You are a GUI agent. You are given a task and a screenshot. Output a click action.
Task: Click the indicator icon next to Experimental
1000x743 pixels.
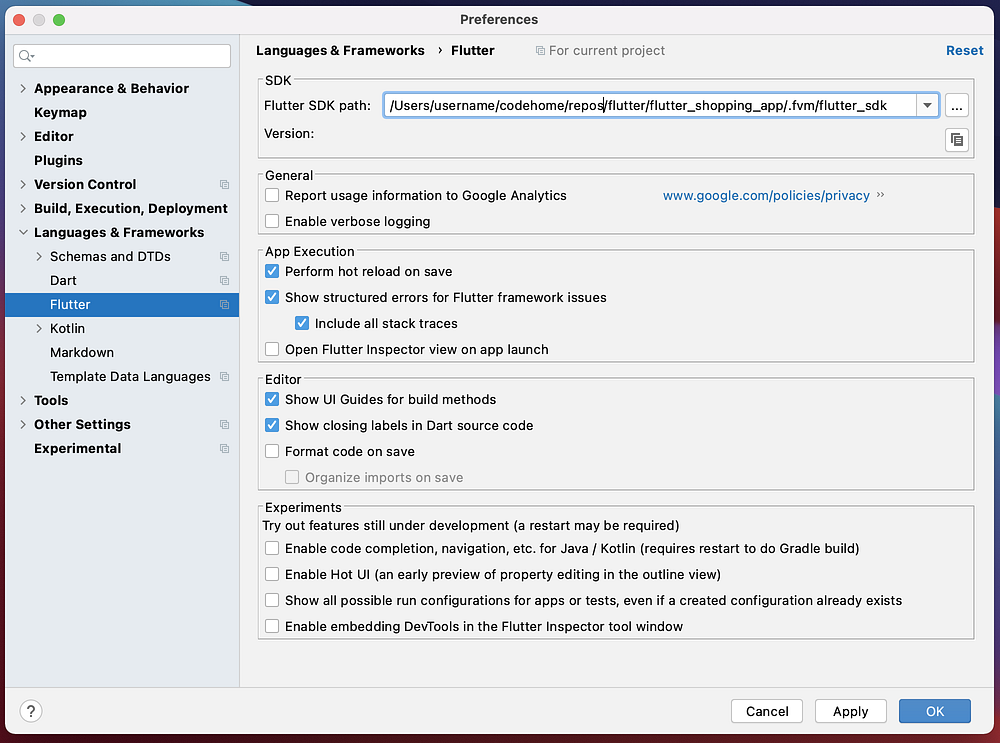(x=222, y=448)
